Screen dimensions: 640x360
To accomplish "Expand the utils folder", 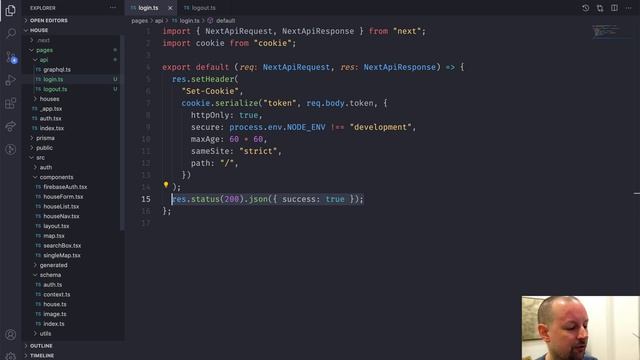I will [45, 334].
